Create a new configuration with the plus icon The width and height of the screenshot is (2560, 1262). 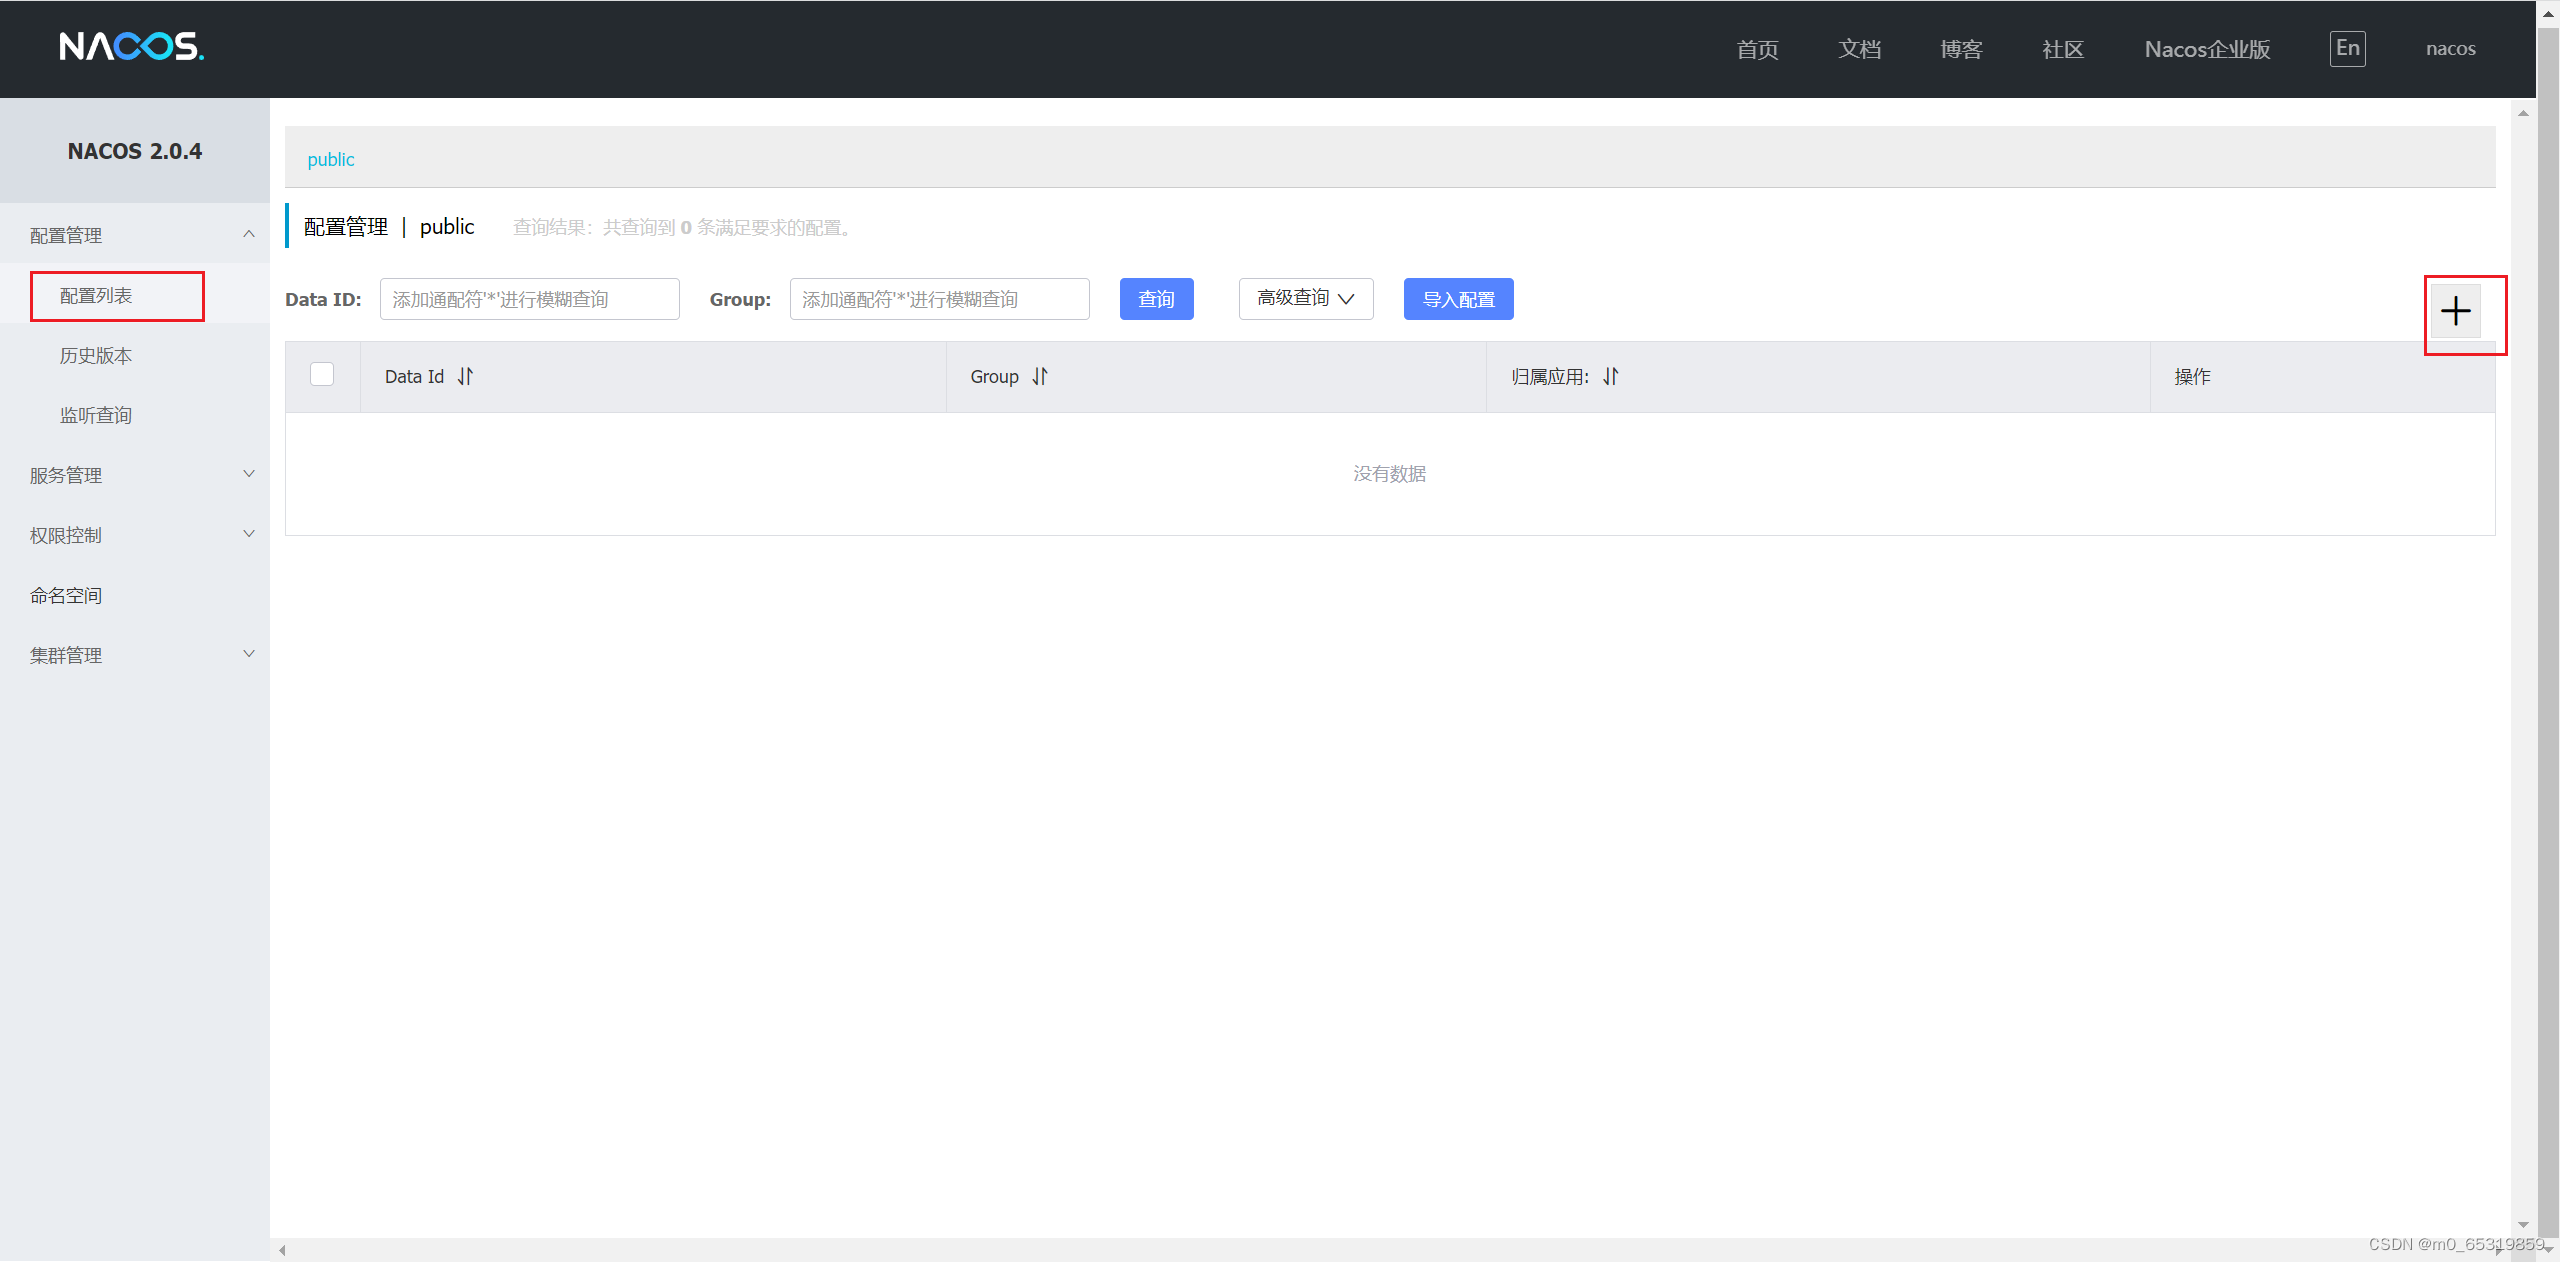point(2456,311)
